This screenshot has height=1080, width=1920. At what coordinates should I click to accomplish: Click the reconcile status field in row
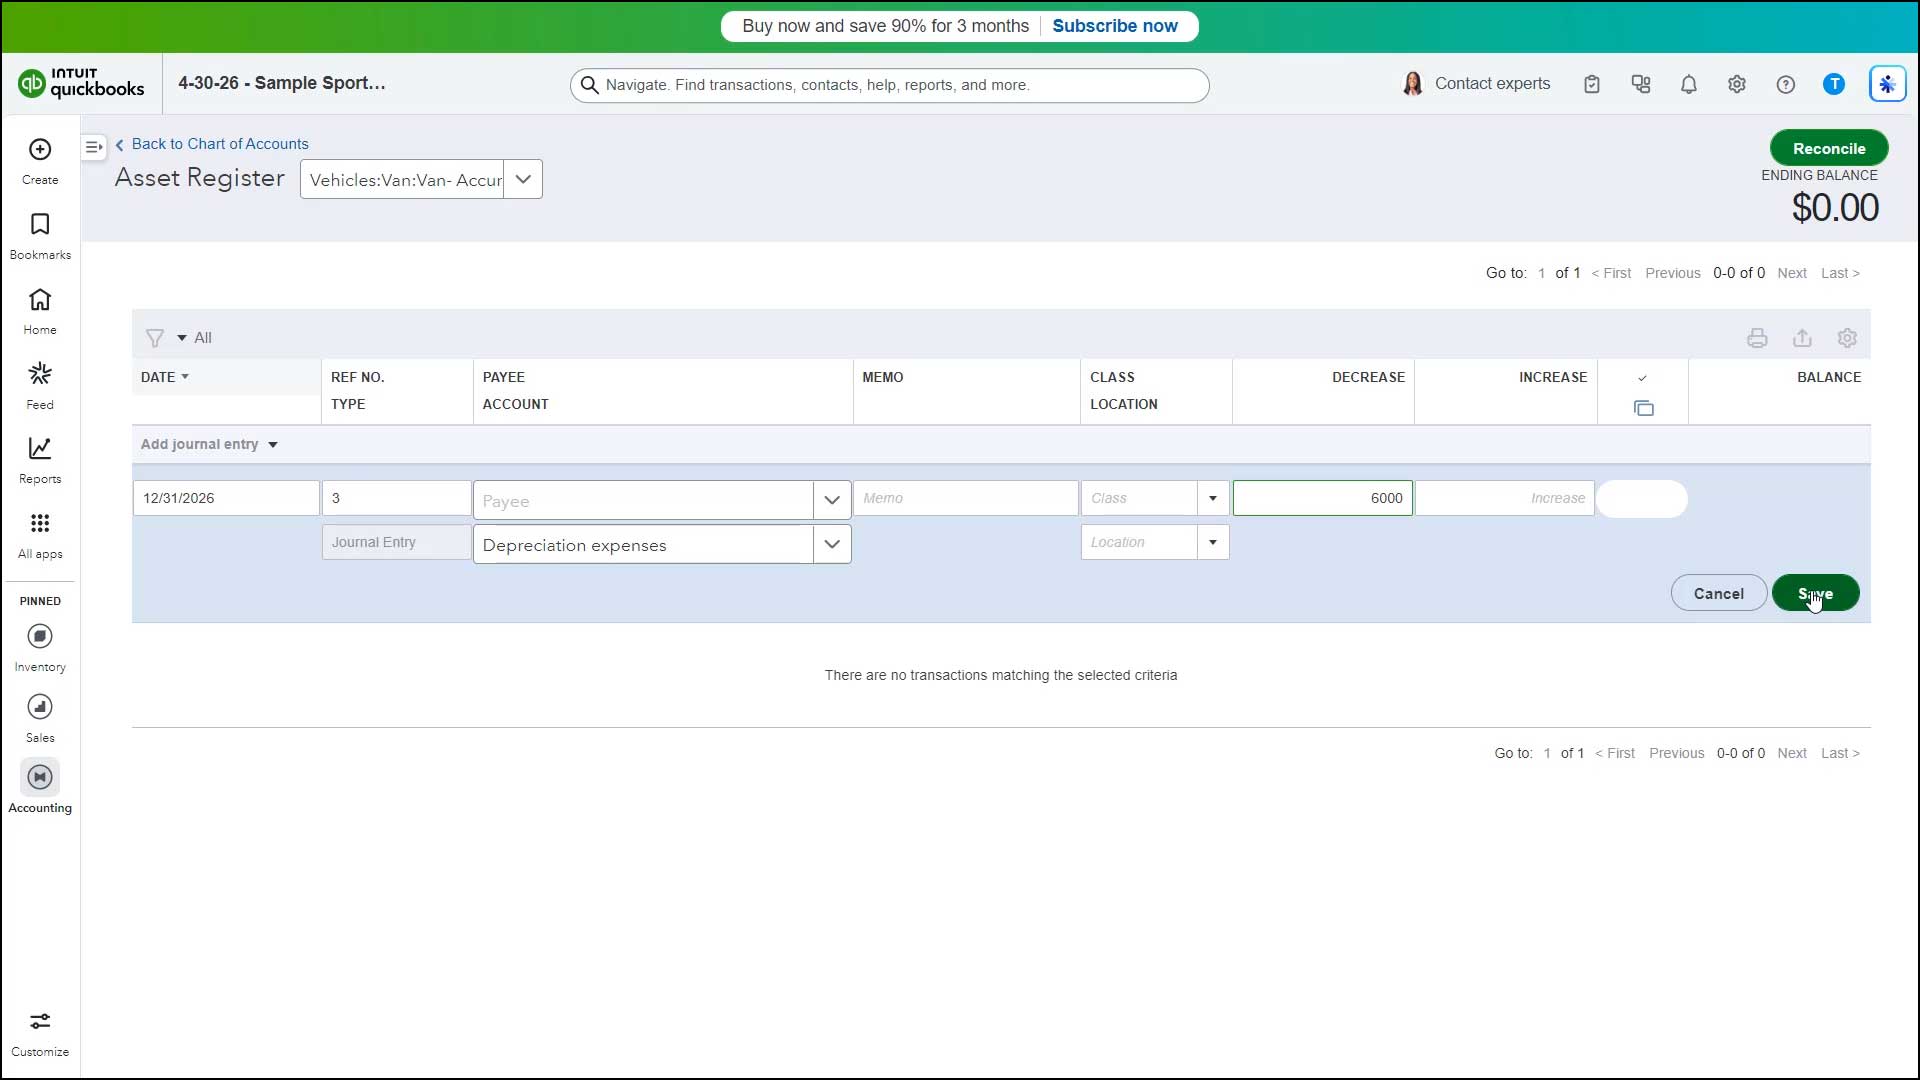click(x=1642, y=499)
